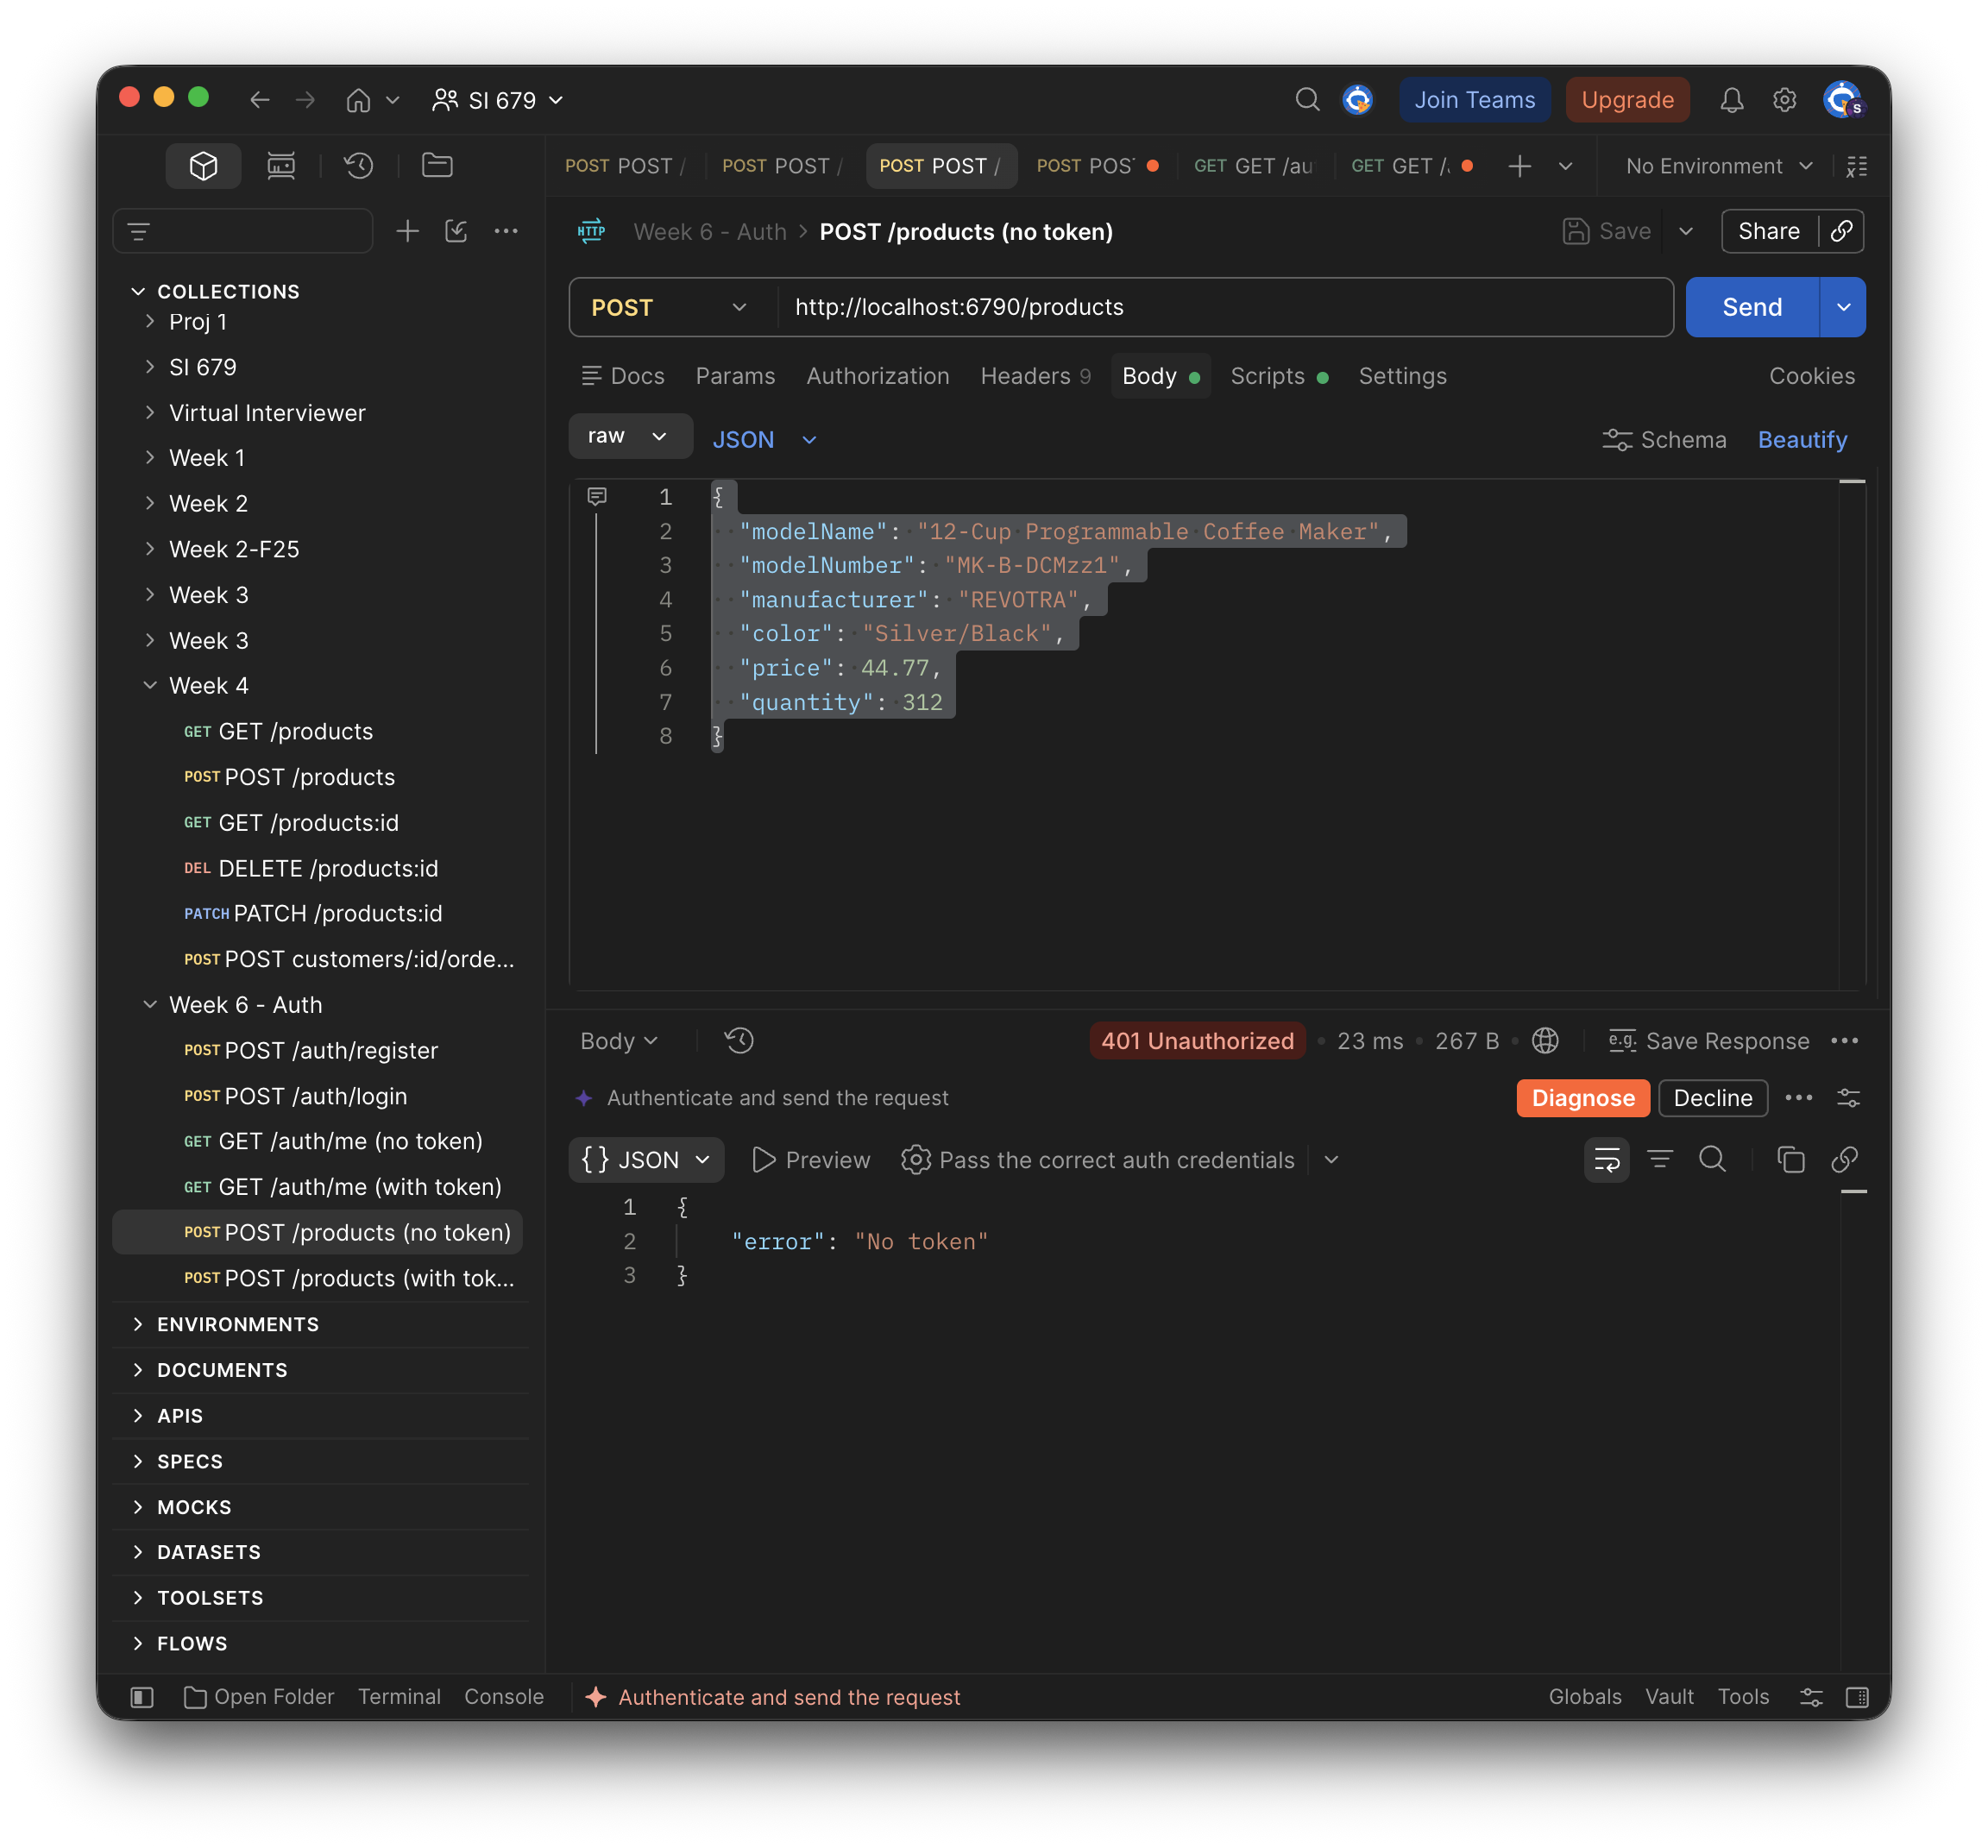Image resolution: width=1988 pixels, height=1848 pixels.
Task: Collapse the Week 4 collection
Action: coord(150,686)
